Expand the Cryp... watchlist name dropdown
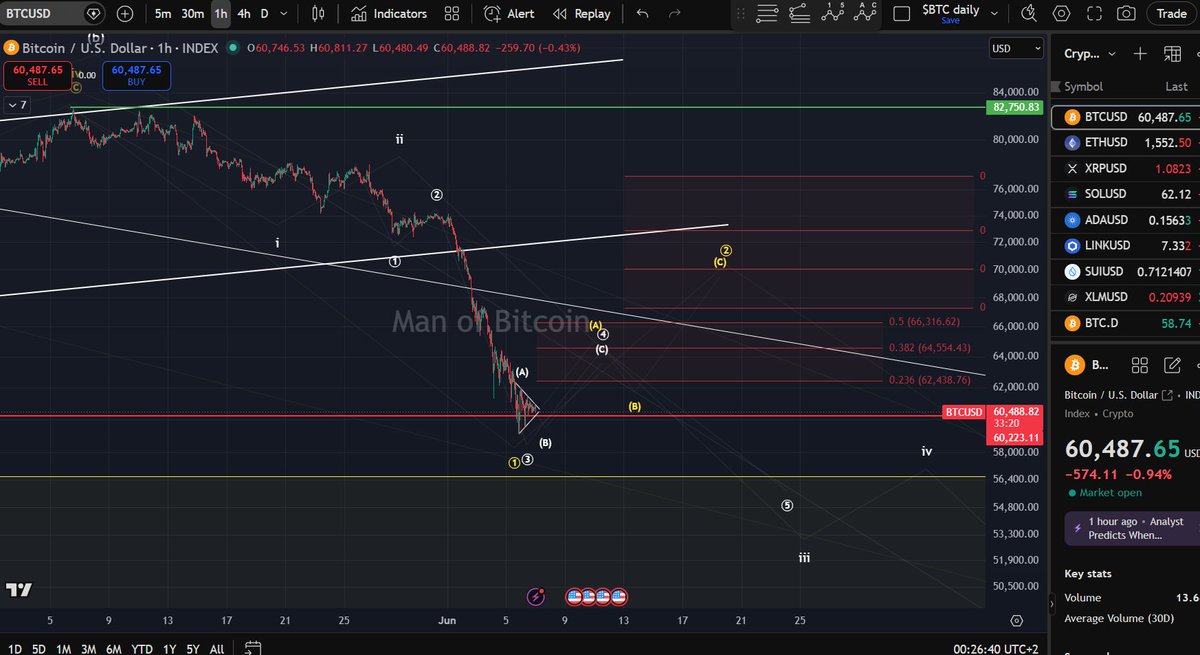 click(x=1088, y=54)
